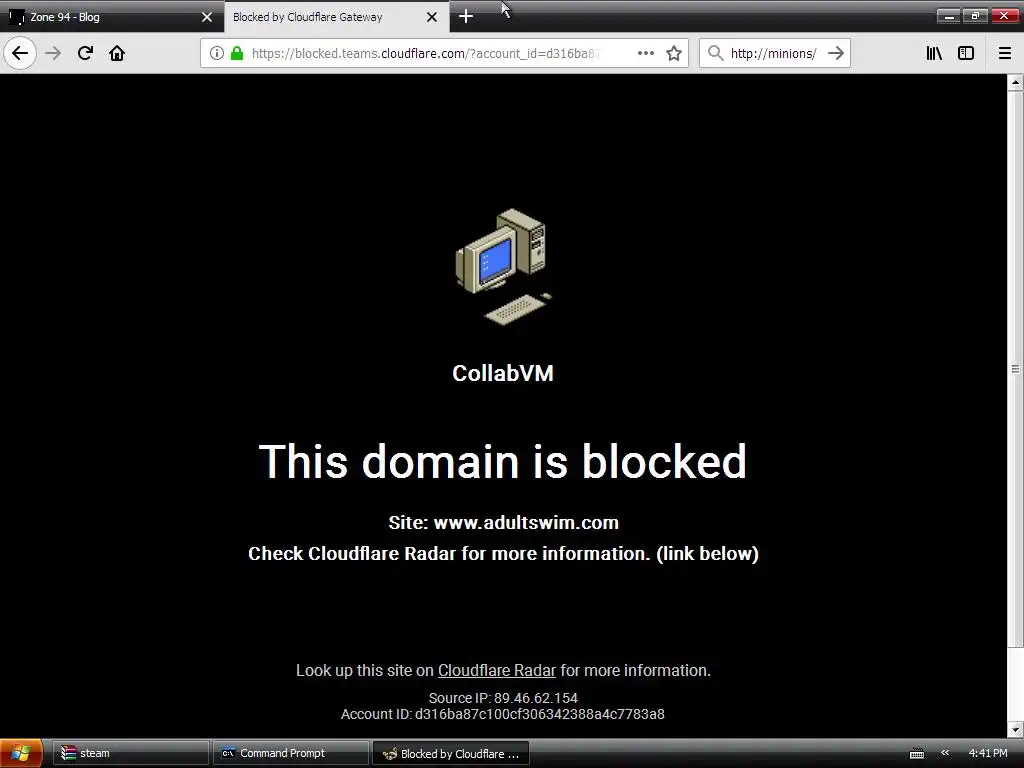Image resolution: width=1024 pixels, height=768 pixels.
Task: Click the search box containing http://minions/
Action: coord(774,53)
